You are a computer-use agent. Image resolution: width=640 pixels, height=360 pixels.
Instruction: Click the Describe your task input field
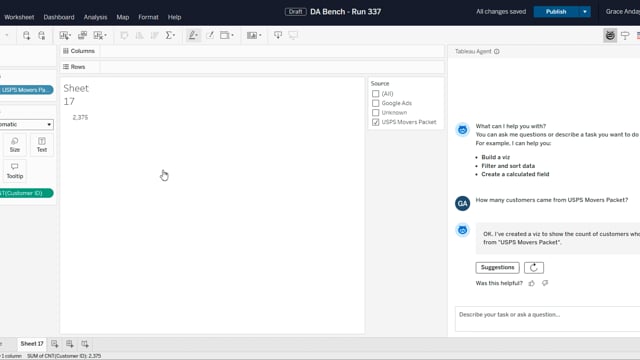pos(547,319)
